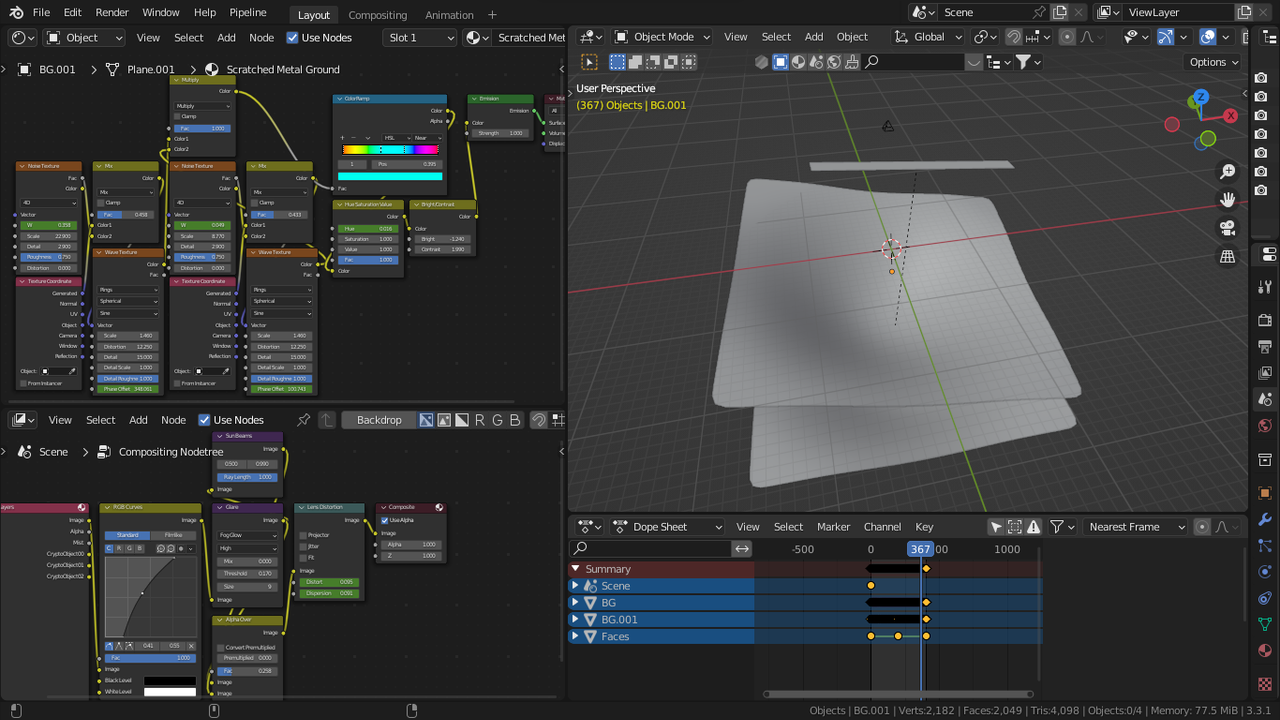This screenshot has height=720, width=1280.
Task: Click the ColorRamp gradient bar
Action: (390, 150)
